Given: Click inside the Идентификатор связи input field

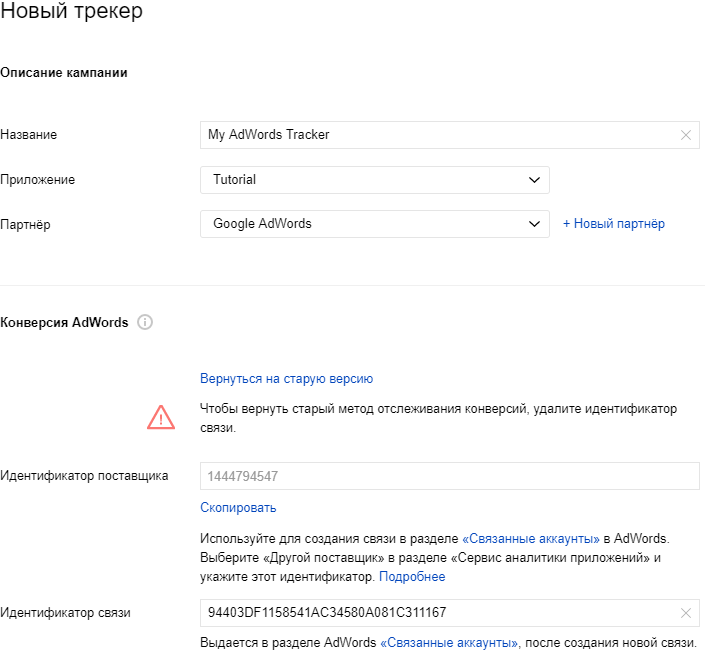Looking at the screenshot, I should [450, 613].
